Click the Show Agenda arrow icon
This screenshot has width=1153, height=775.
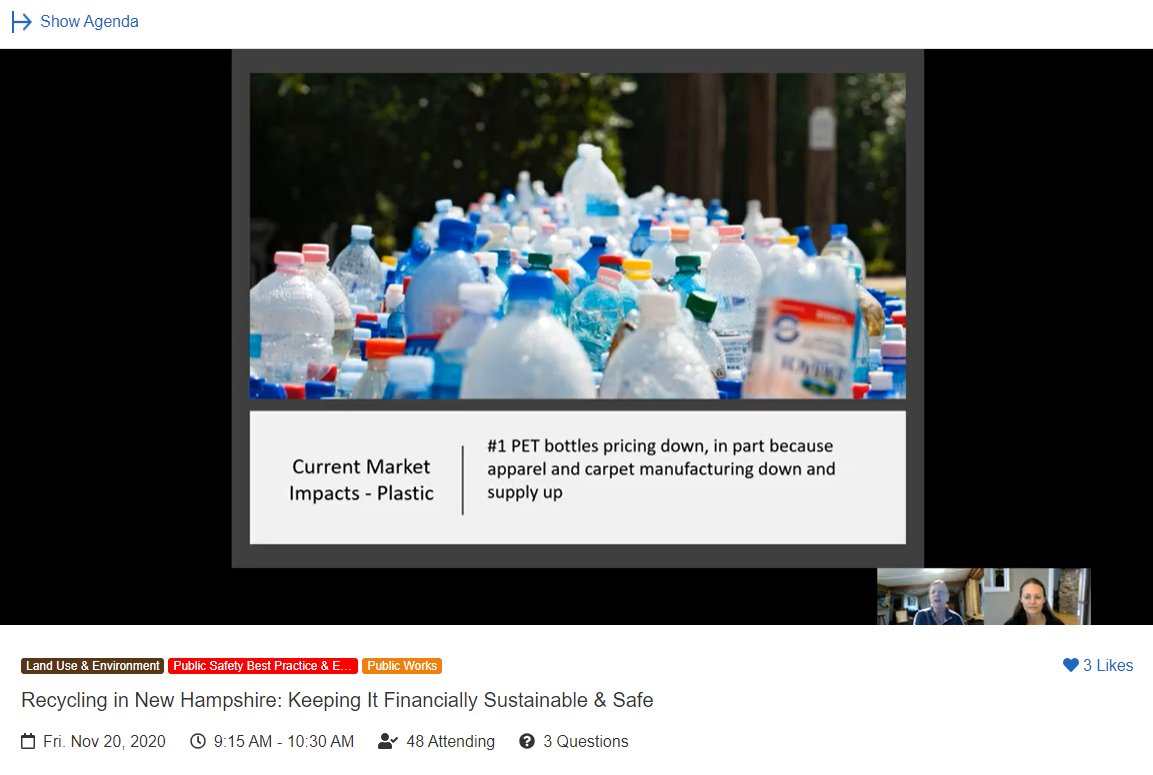pyautogui.click(x=21, y=22)
